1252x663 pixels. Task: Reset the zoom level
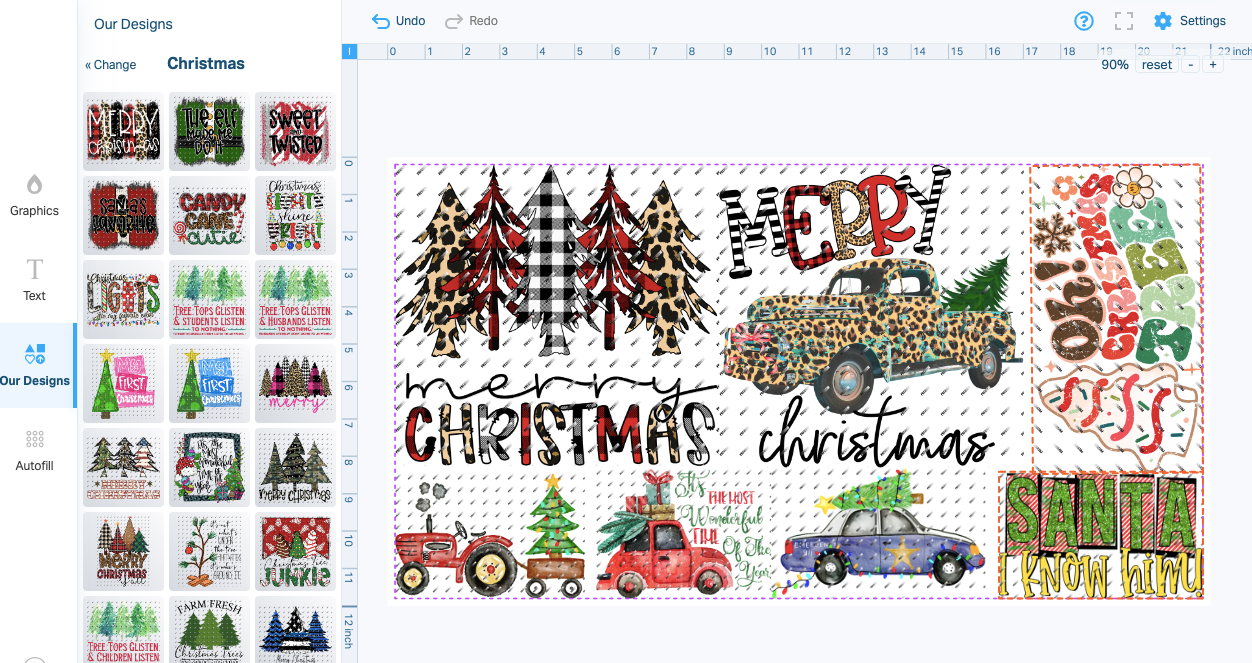click(x=1156, y=65)
